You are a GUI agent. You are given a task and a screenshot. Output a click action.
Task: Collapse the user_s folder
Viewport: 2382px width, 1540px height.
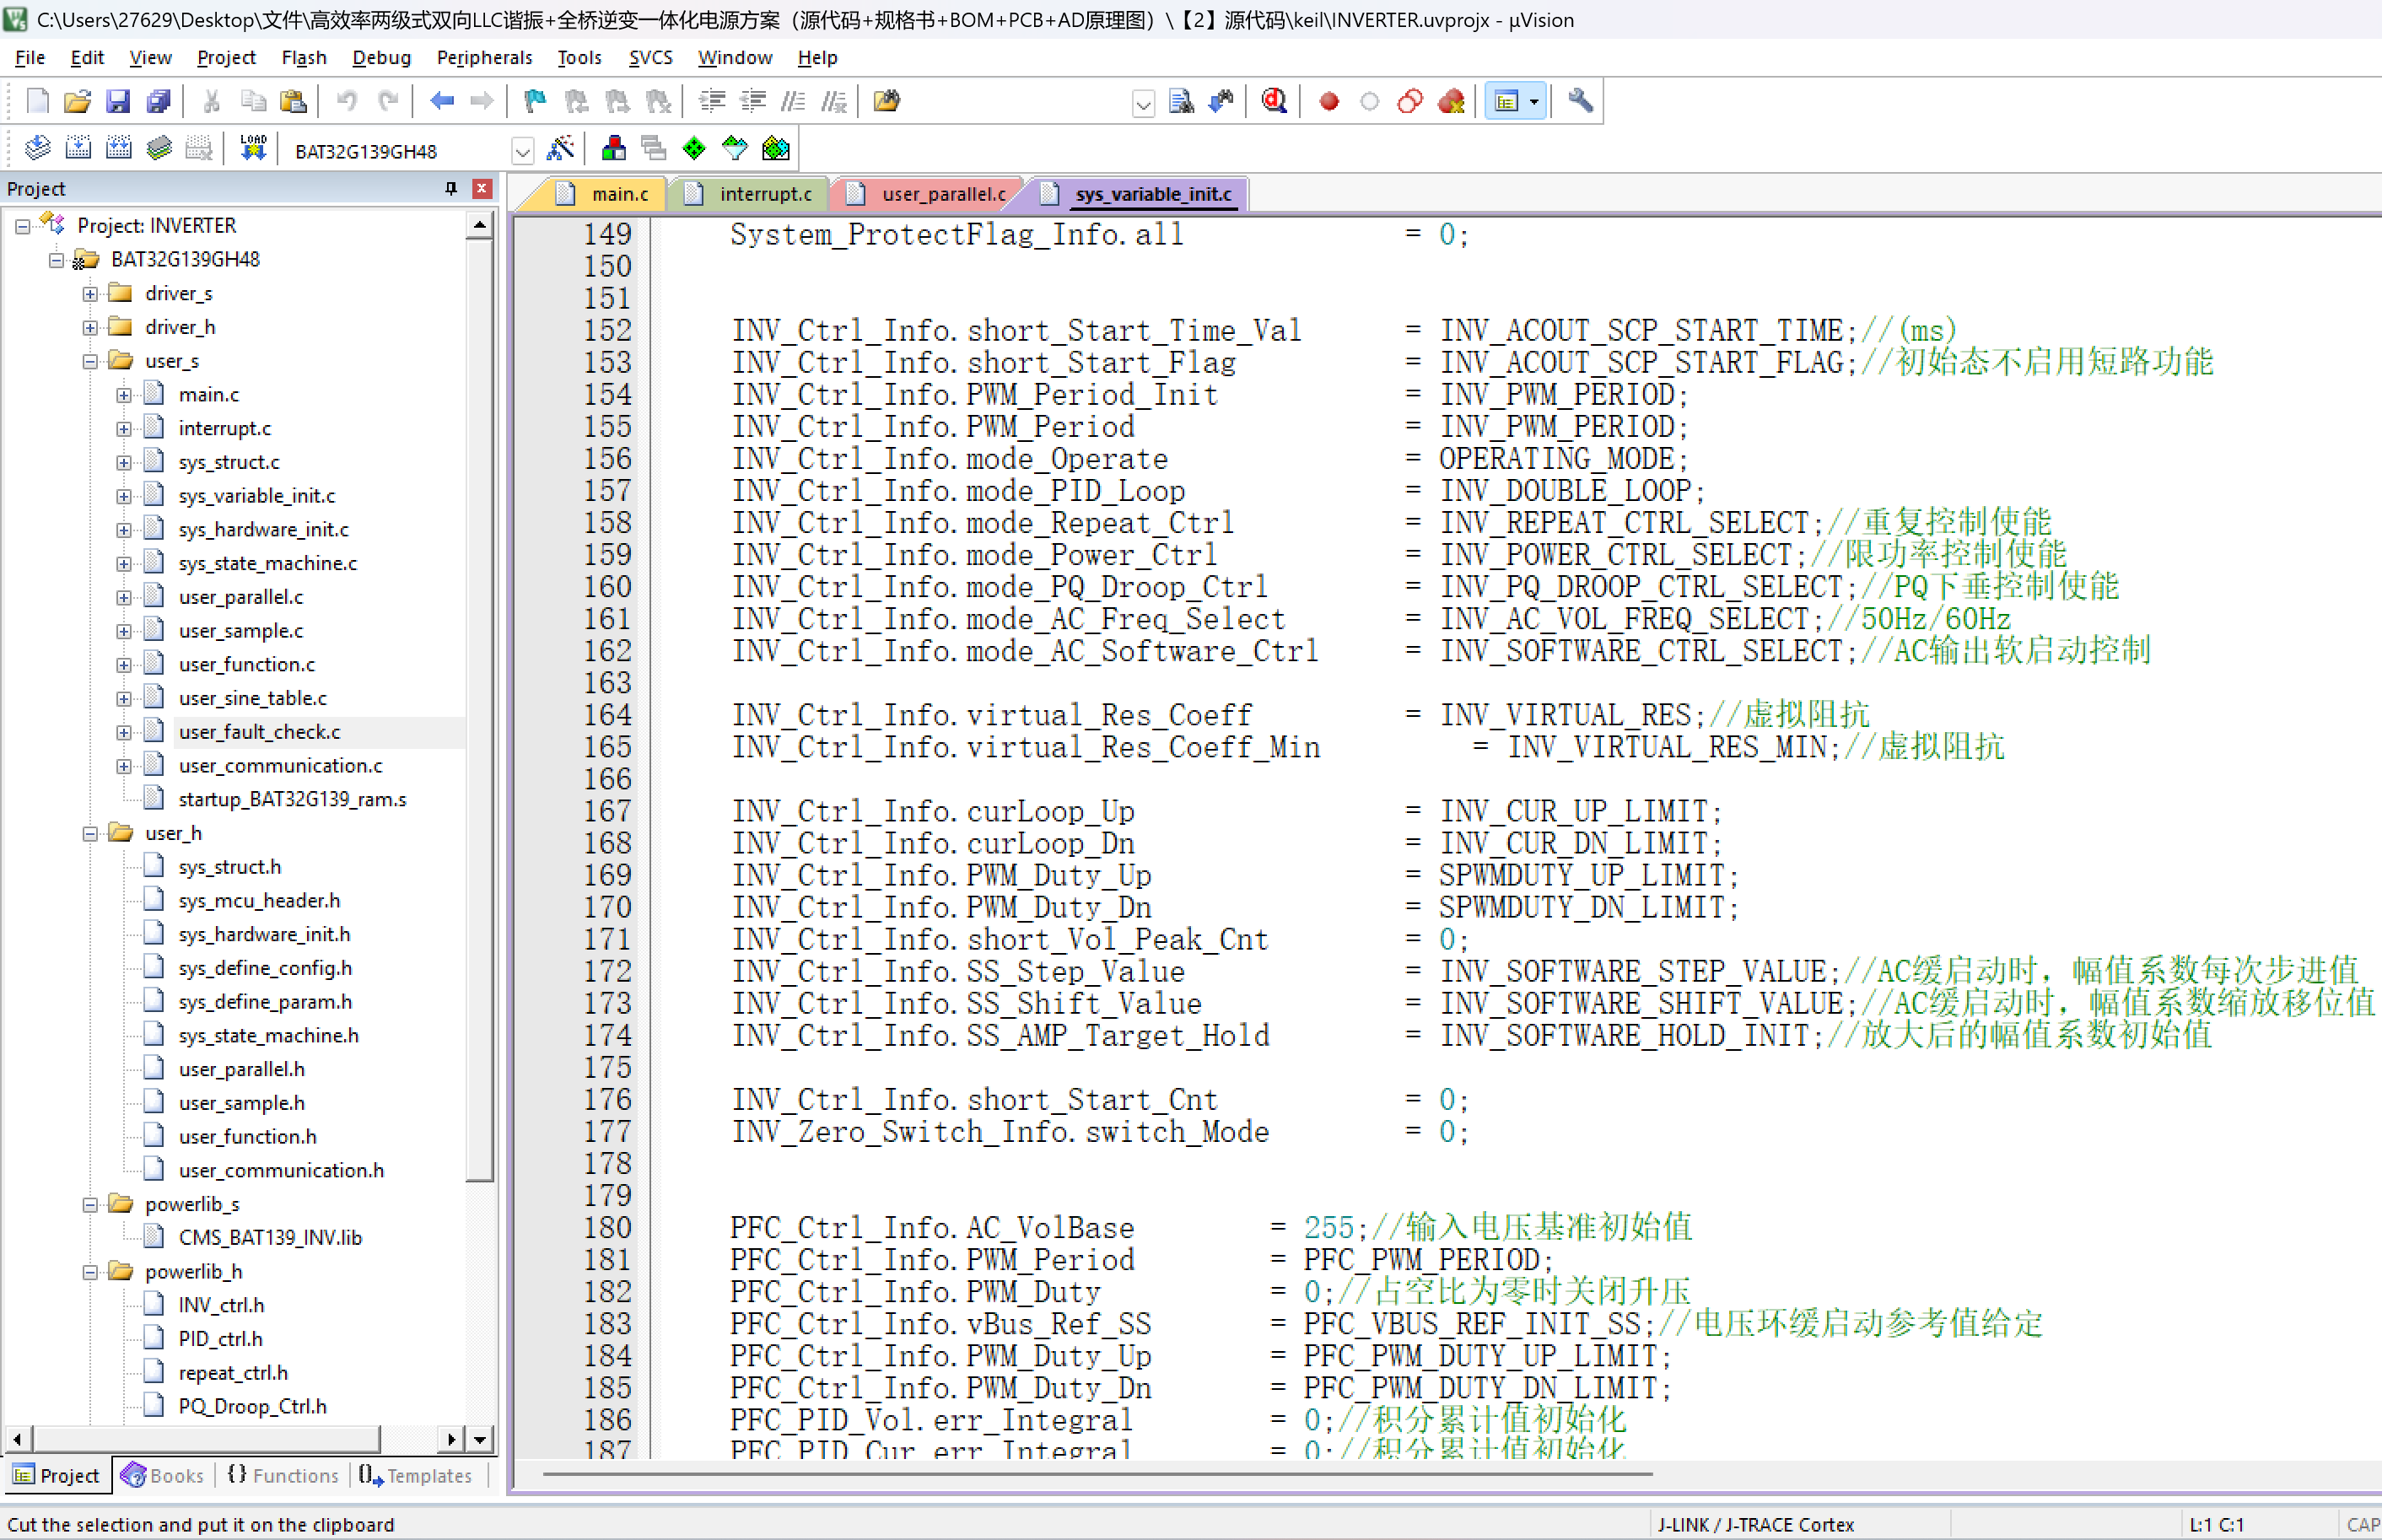click(x=90, y=361)
